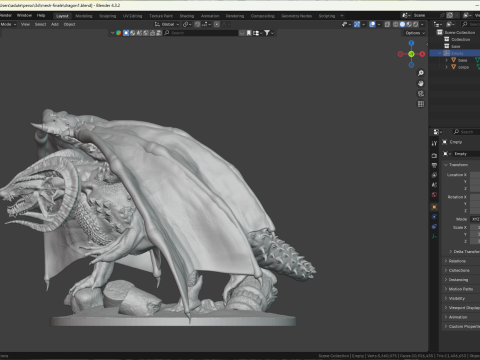This screenshot has height=360, width=480.
Task: Click the bookmark icon beside the search field
Action: [x=249, y=33]
